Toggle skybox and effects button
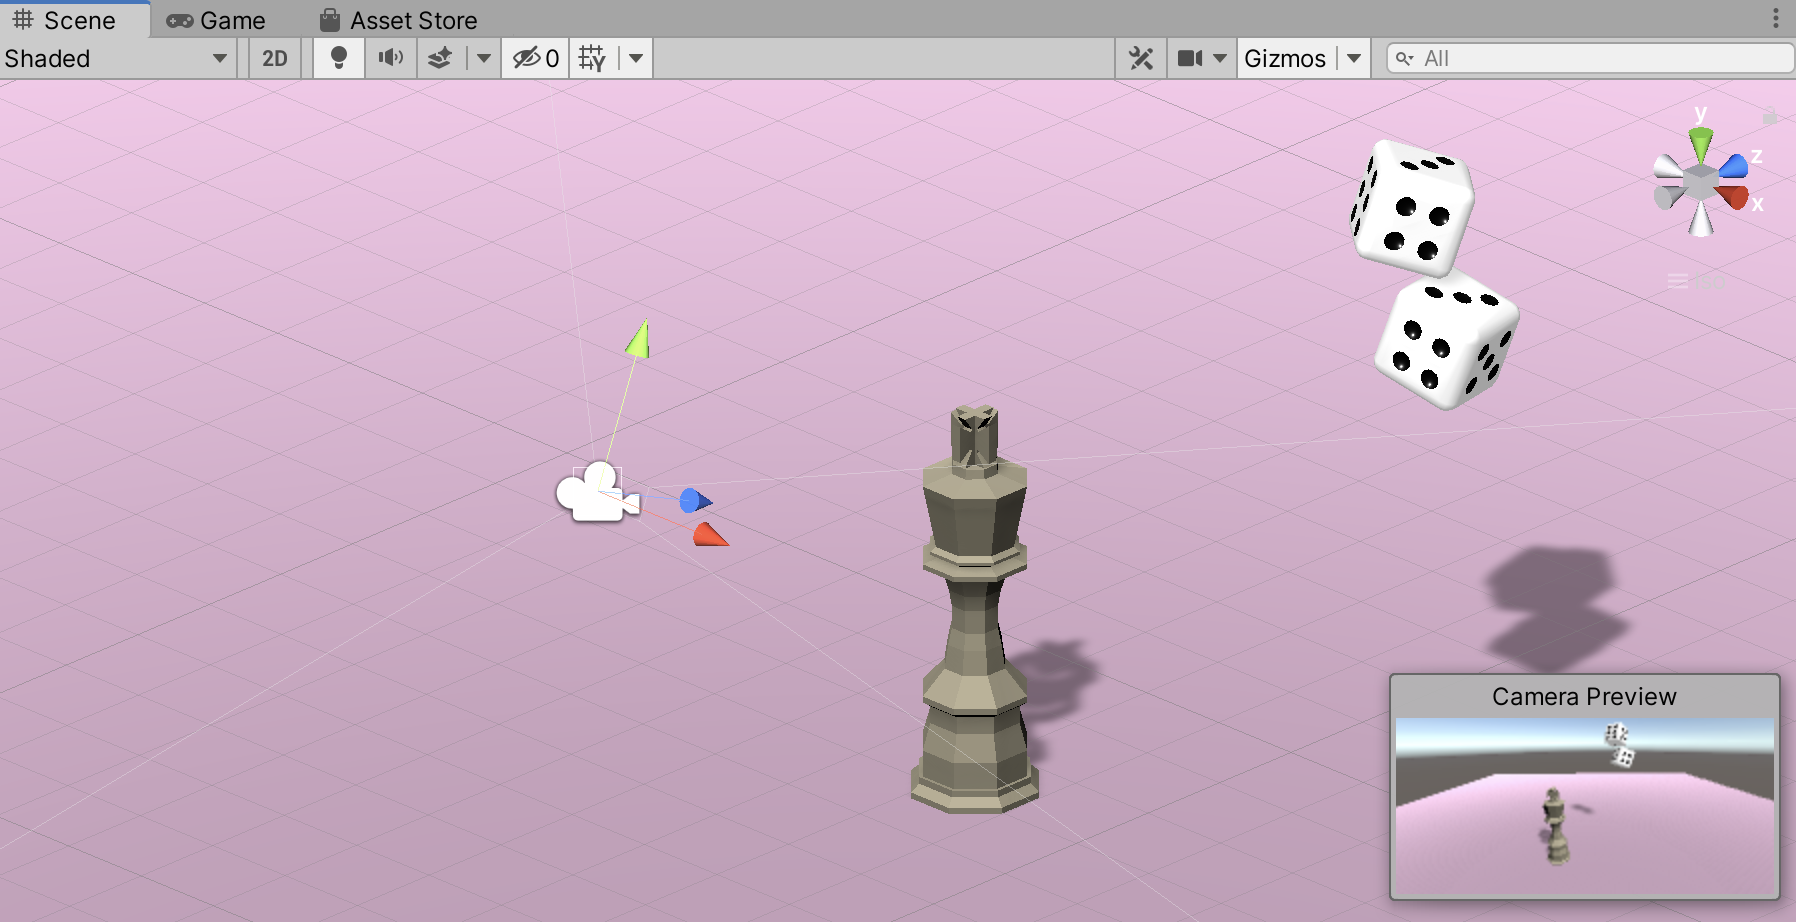The height and width of the screenshot is (922, 1796). pyautogui.click(x=440, y=58)
